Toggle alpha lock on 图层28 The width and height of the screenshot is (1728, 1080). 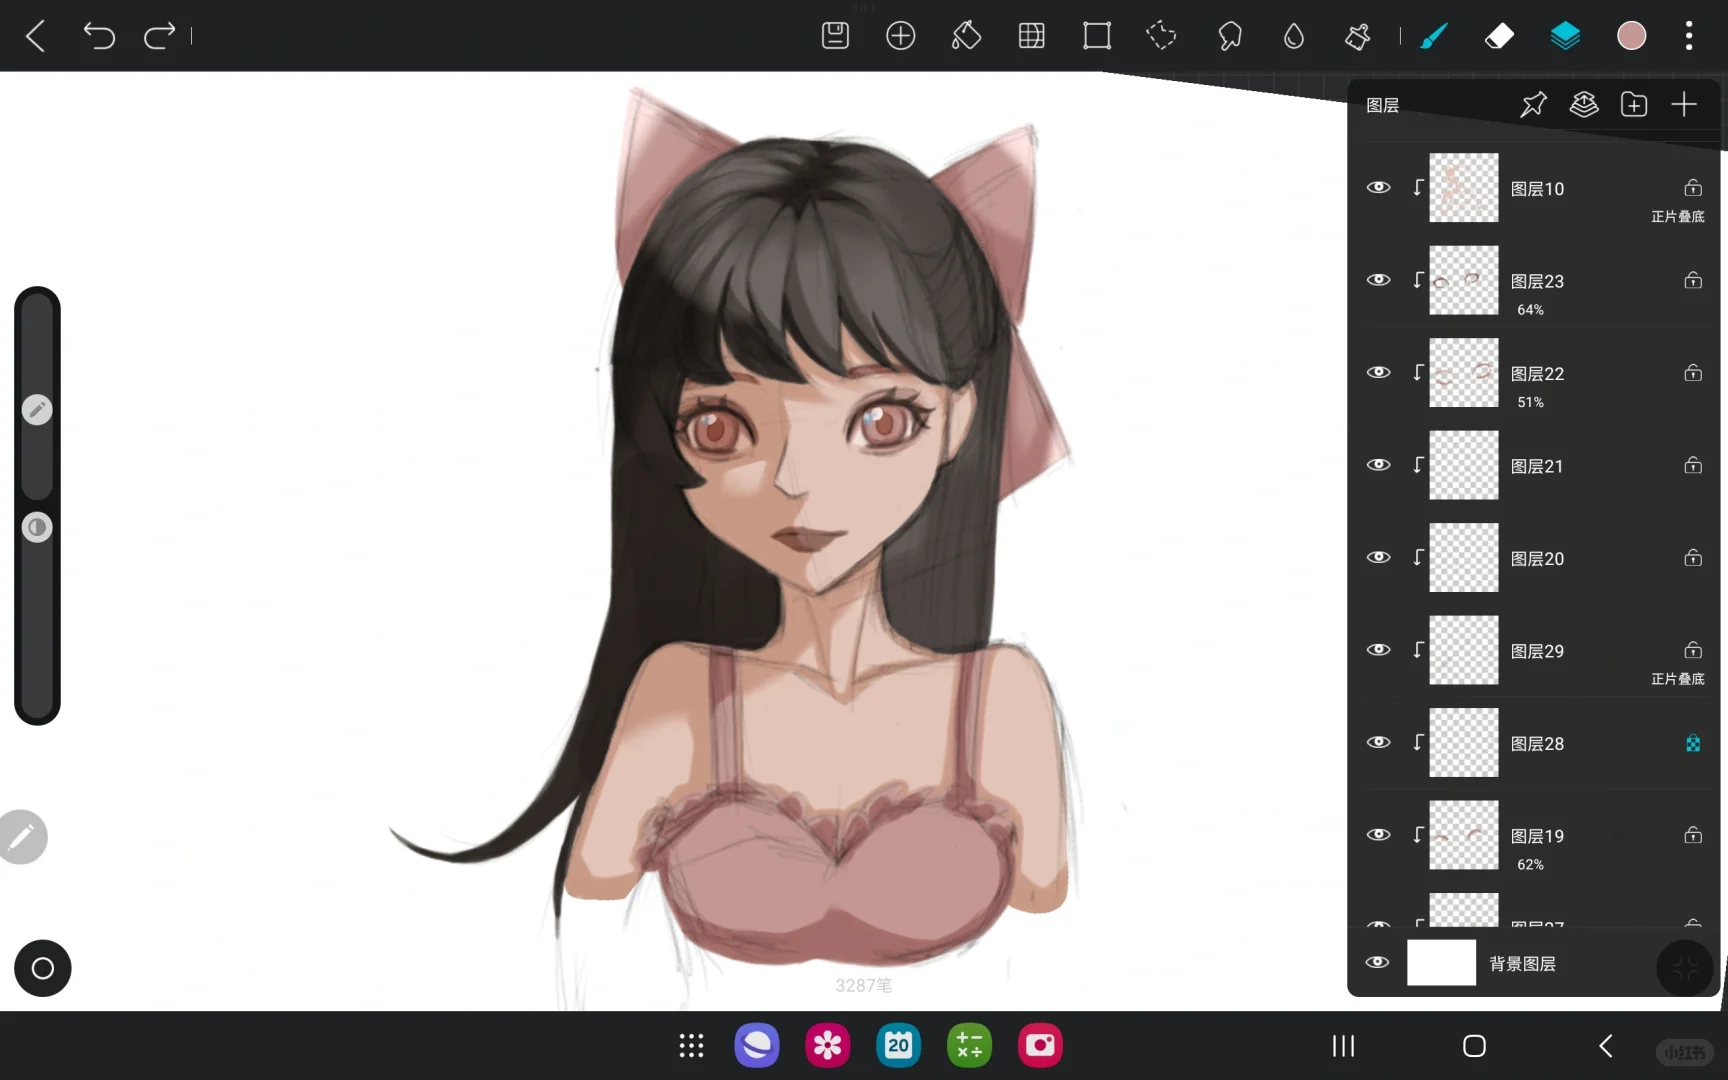point(1693,743)
